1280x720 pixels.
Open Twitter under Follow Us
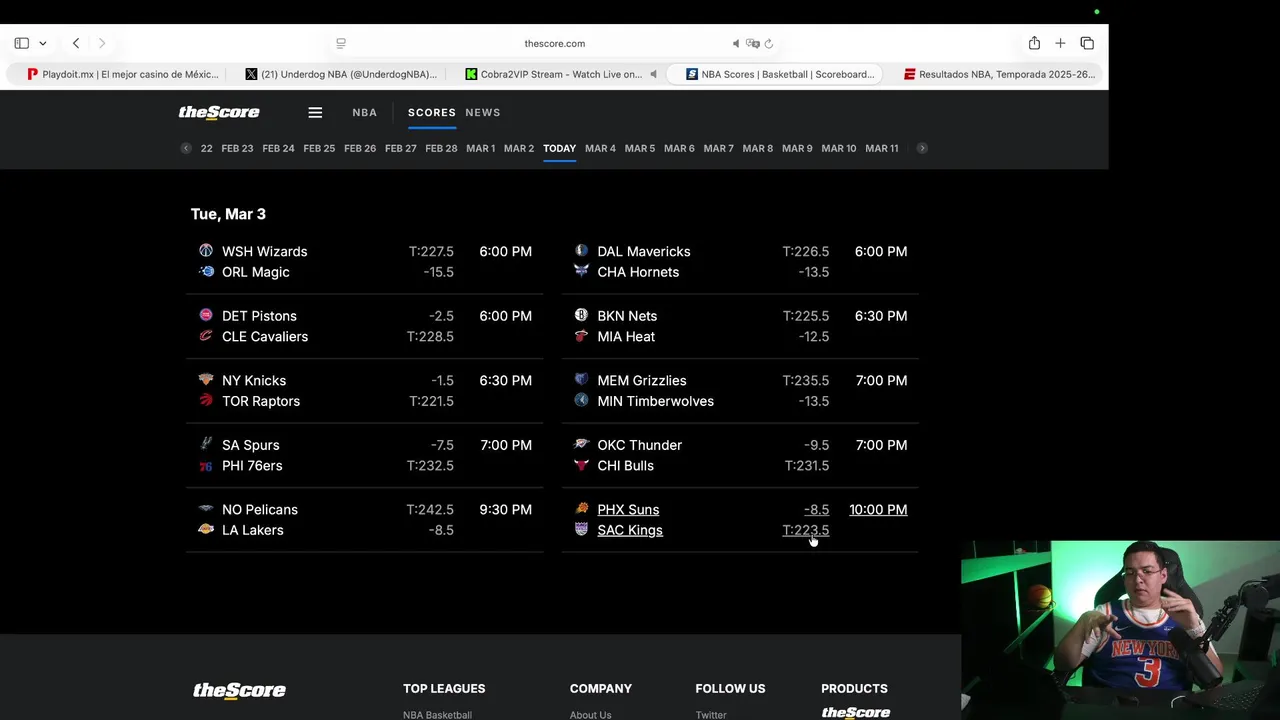pyautogui.click(x=711, y=714)
